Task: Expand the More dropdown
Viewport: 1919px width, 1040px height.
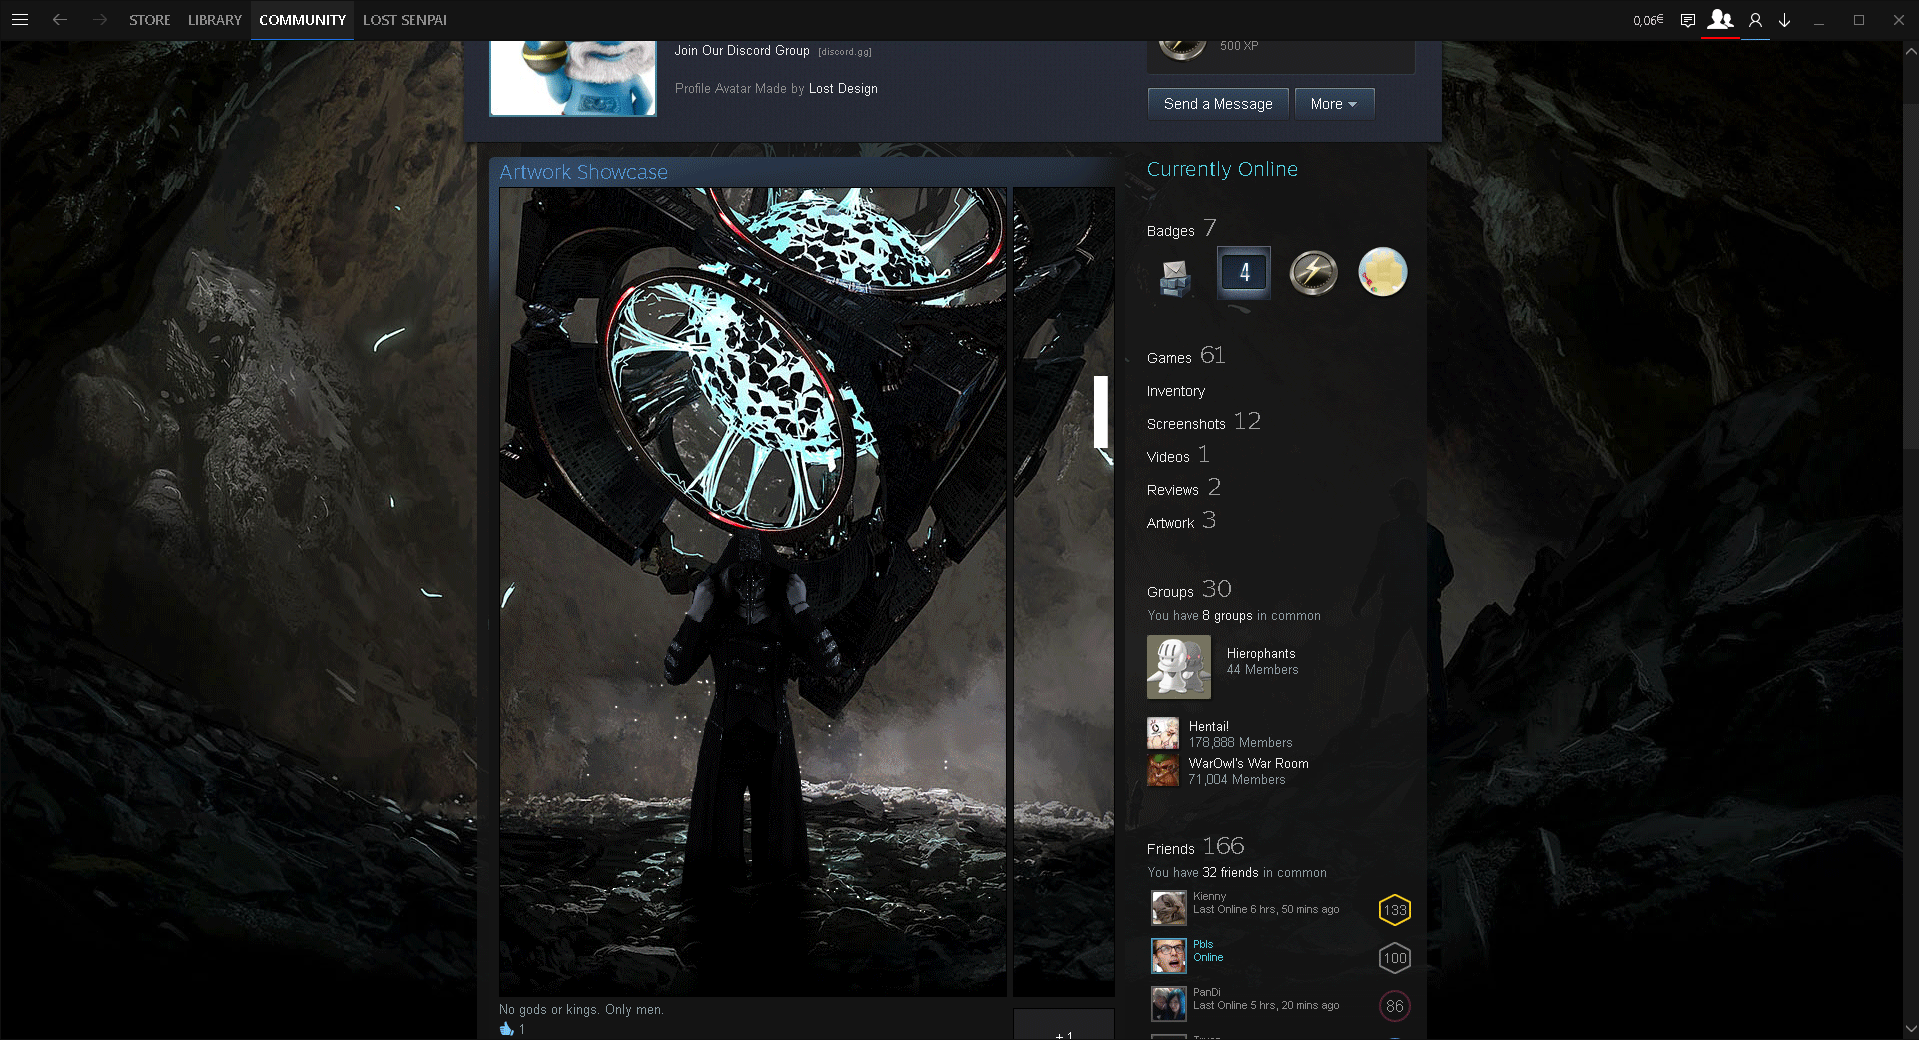Action: click(1334, 104)
